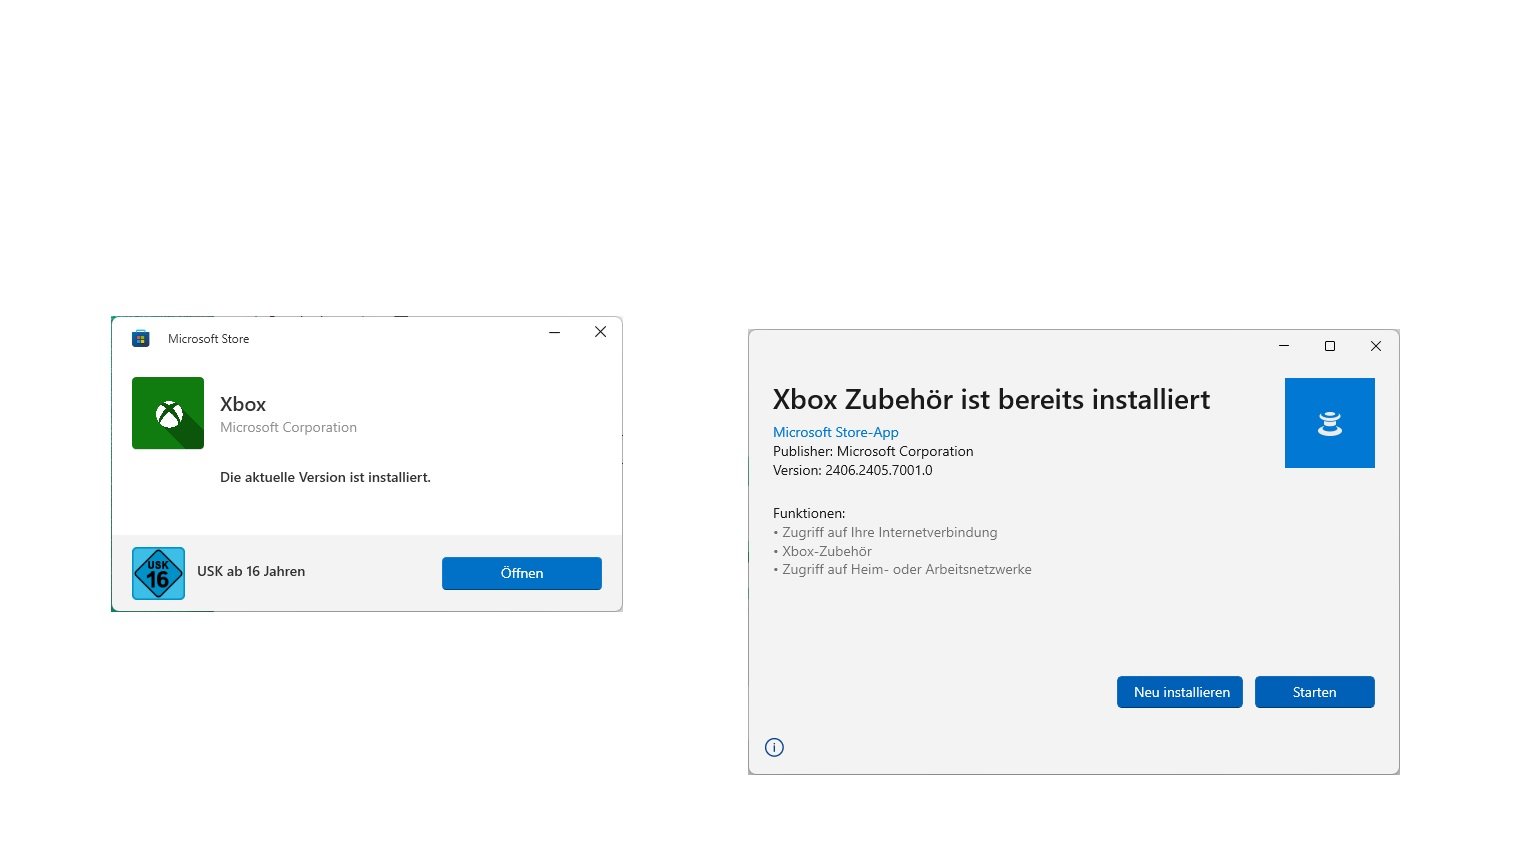Click the Microsoft Store logo in title bar

click(141, 339)
